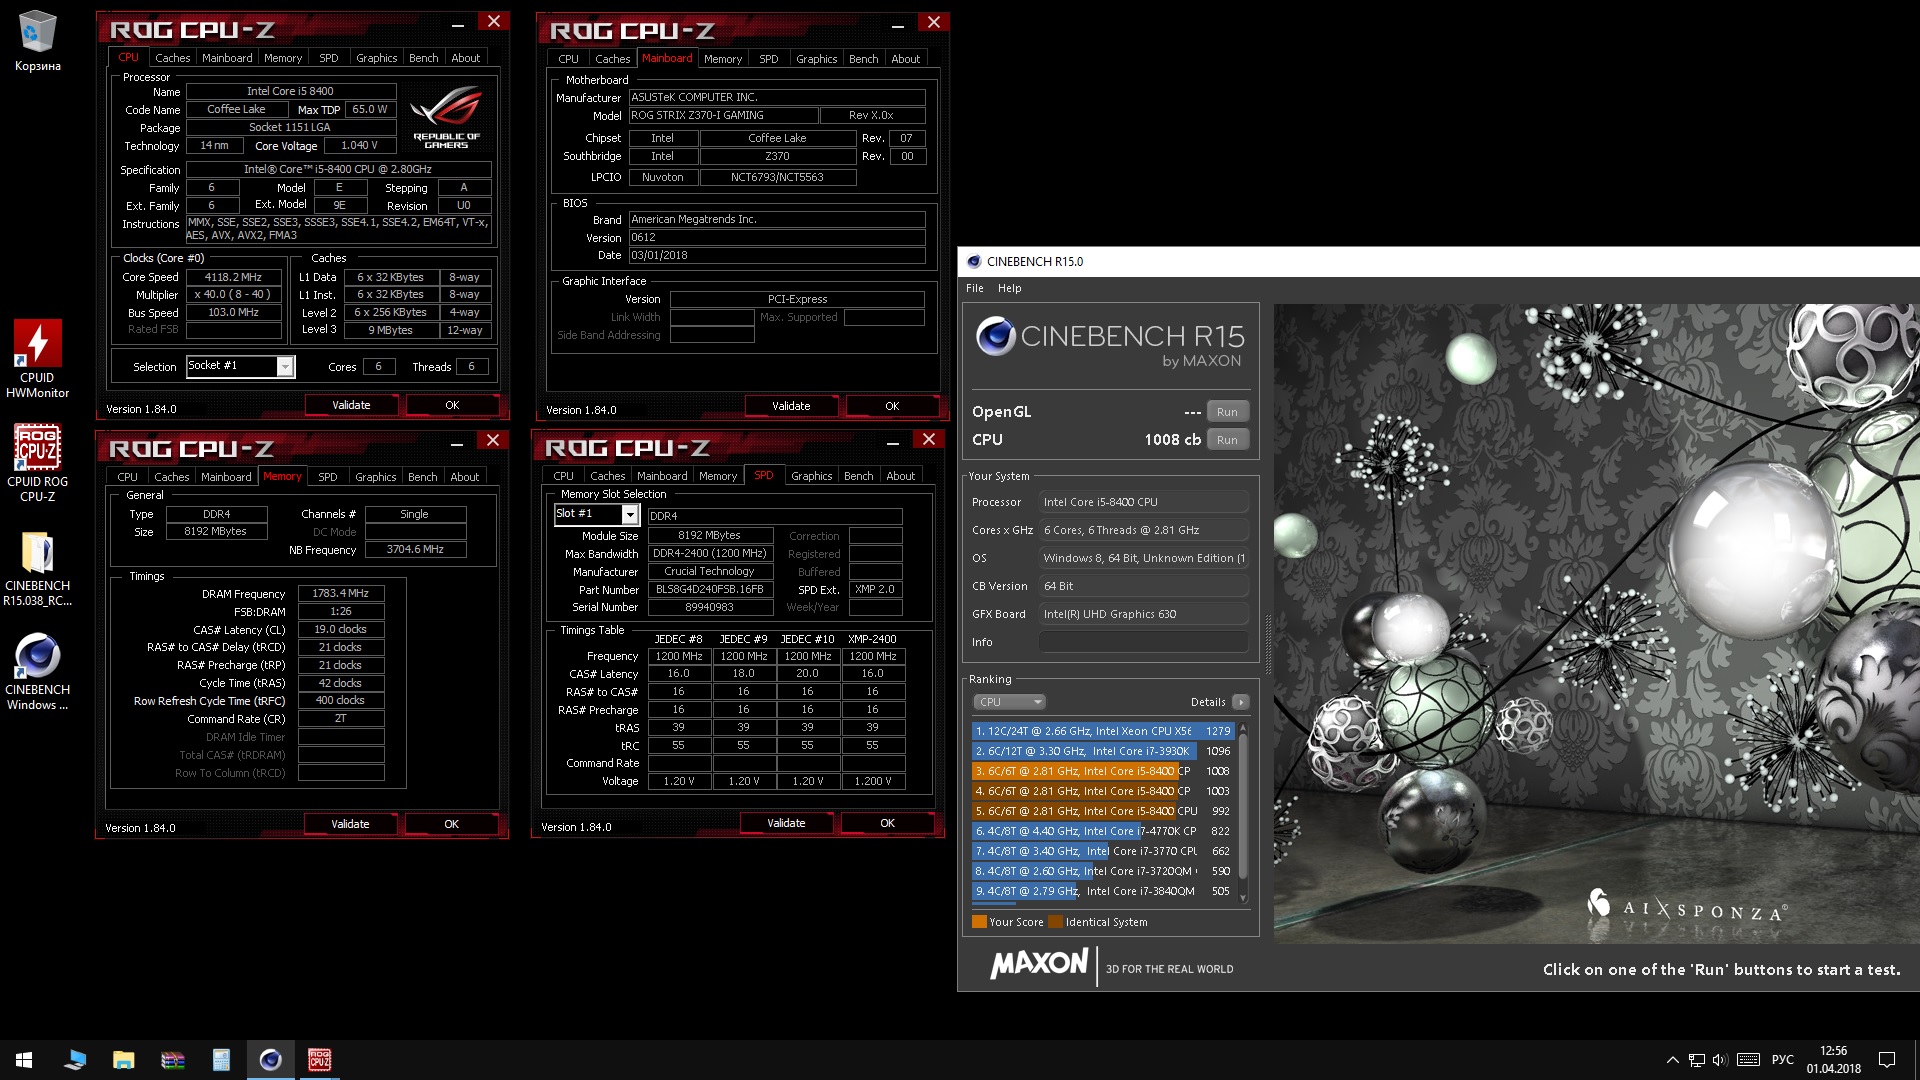Open the Help menu in Cinebench
The width and height of the screenshot is (1920, 1080).
point(1009,288)
